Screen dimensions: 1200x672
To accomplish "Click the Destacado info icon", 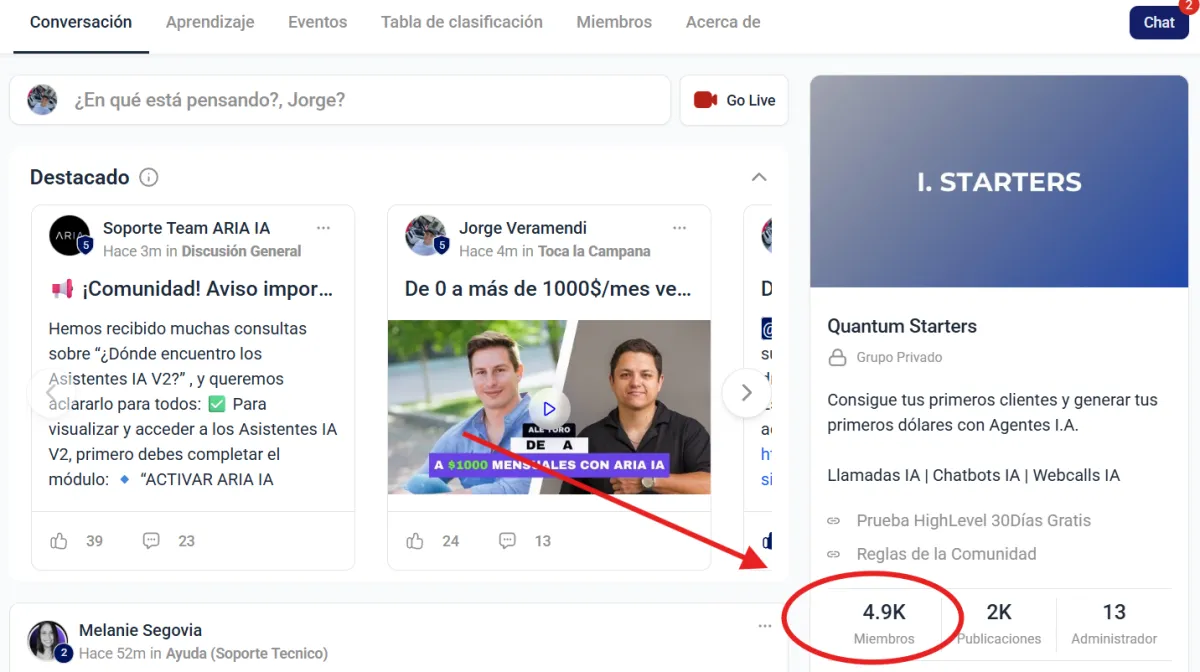I will [149, 178].
